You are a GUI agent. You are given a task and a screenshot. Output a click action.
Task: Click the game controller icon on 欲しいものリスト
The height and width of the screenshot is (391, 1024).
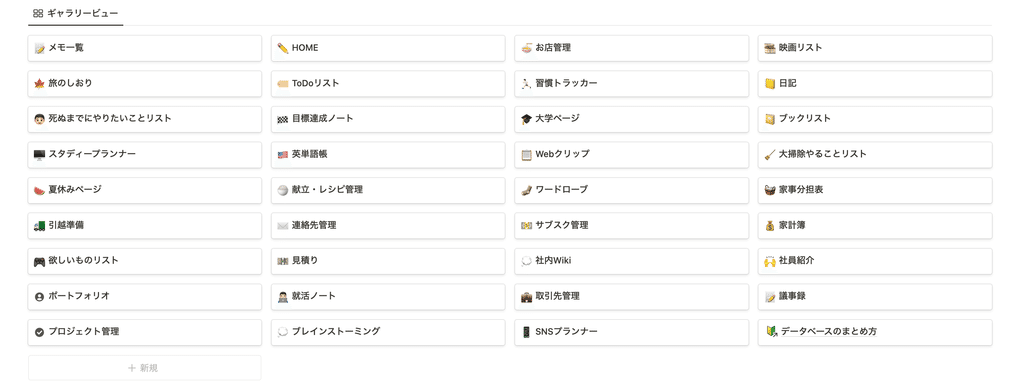(x=39, y=261)
